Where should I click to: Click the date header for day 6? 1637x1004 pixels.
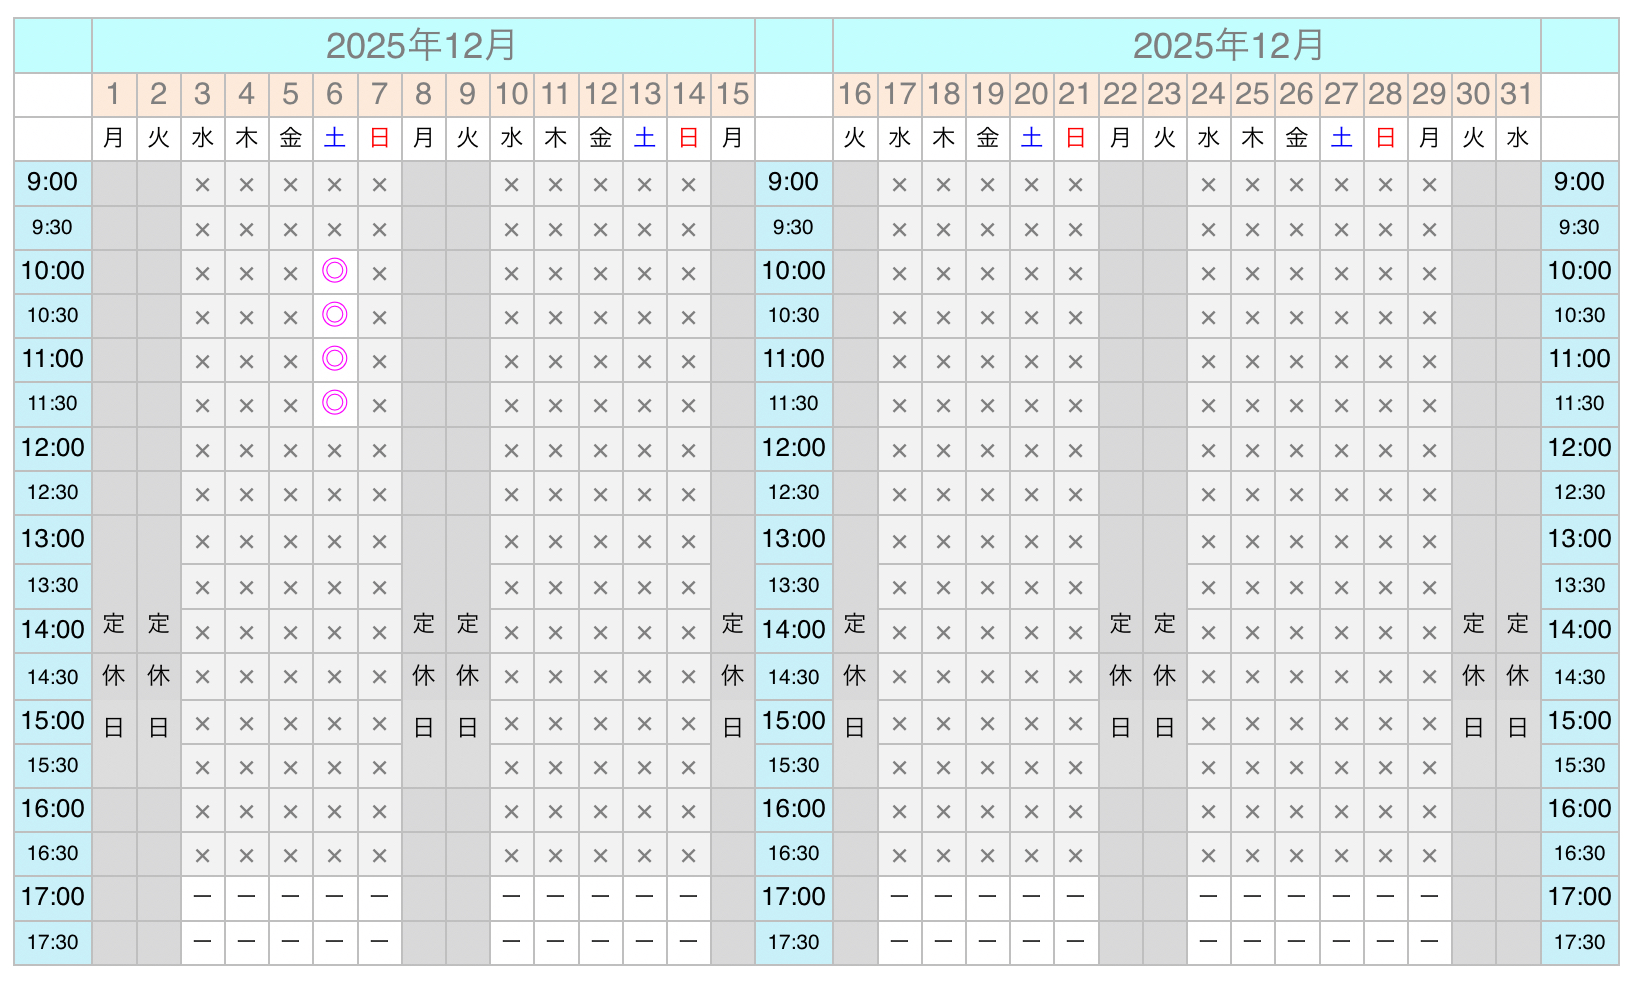point(335,94)
